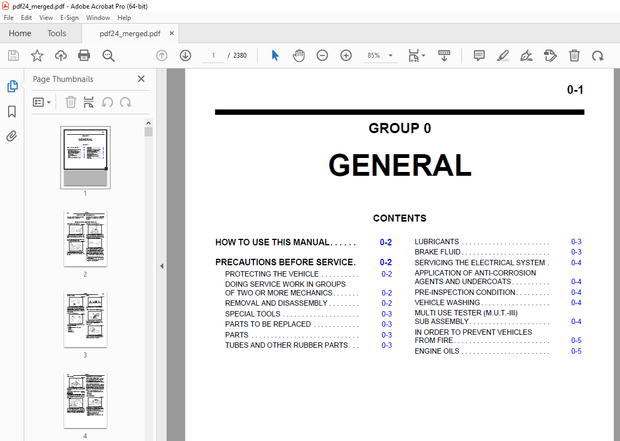Open the Help menu

point(124,18)
